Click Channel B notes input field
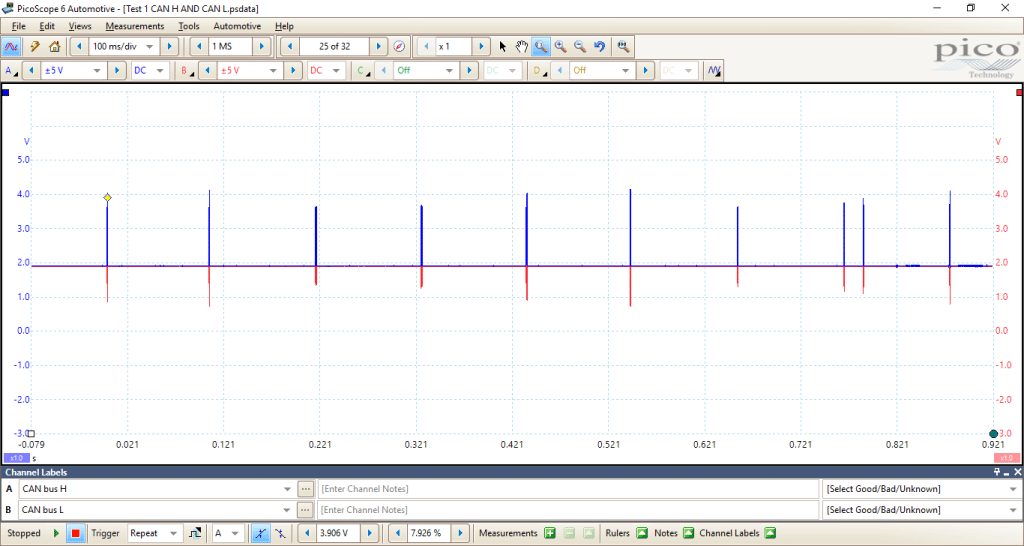 point(568,509)
